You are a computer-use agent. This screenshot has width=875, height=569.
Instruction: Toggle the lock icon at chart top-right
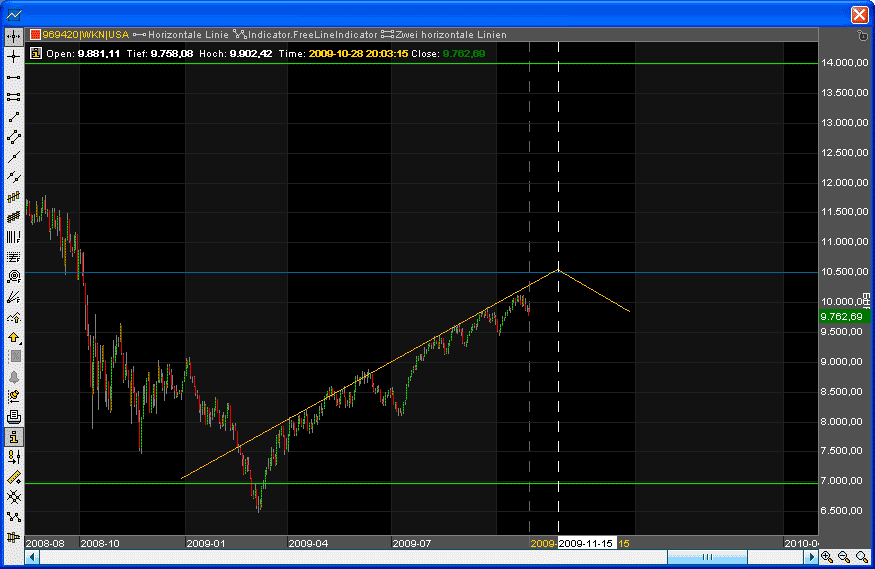pyautogui.click(x=863, y=35)
